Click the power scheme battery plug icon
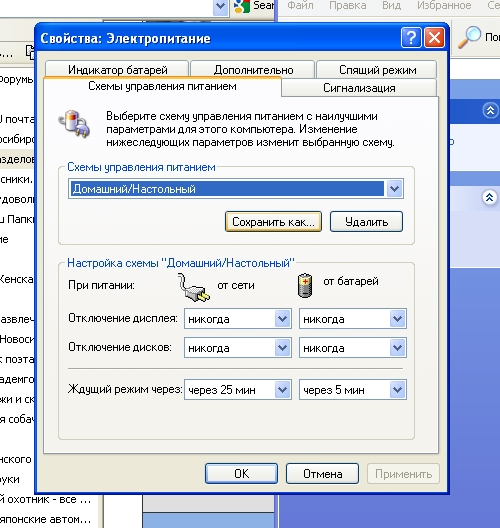 coord(74,124)
